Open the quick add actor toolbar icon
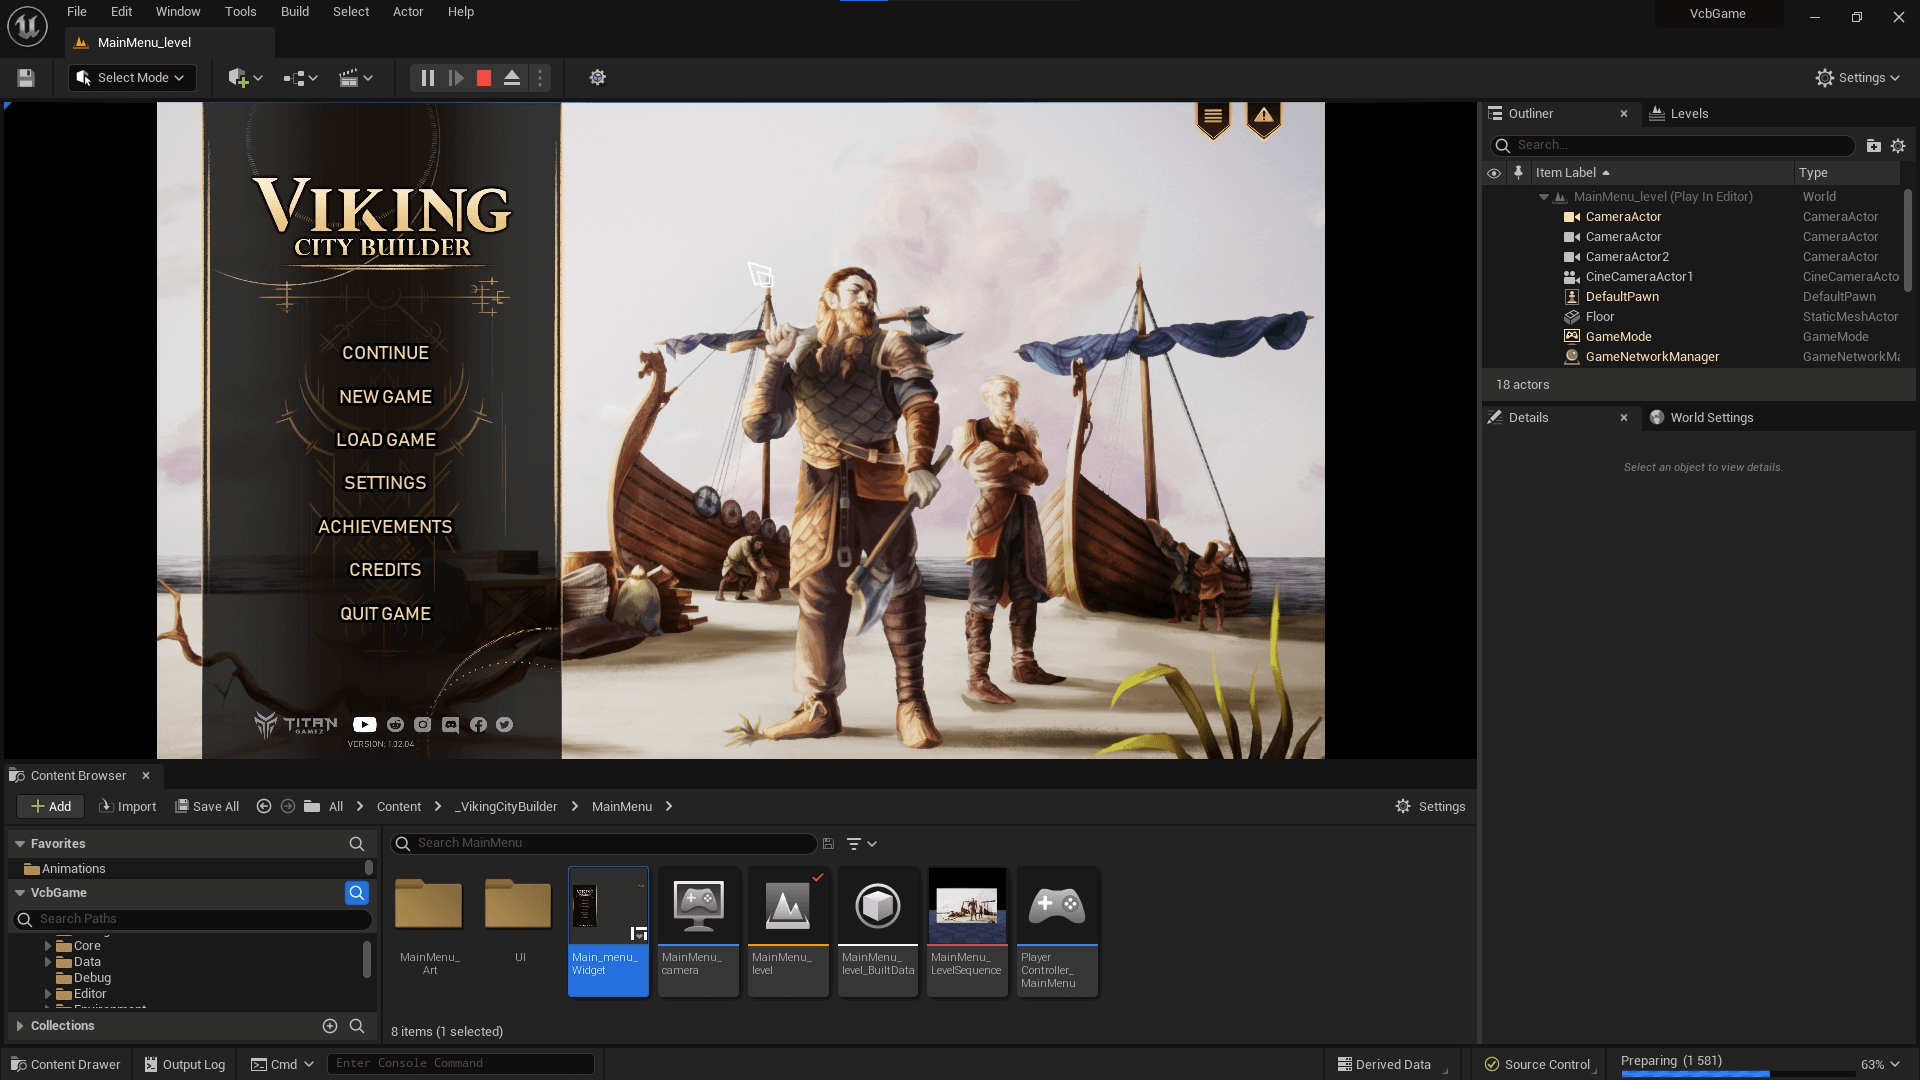Image resolution: width=1920 pixels, height=1080 pixels. [245, 78]
